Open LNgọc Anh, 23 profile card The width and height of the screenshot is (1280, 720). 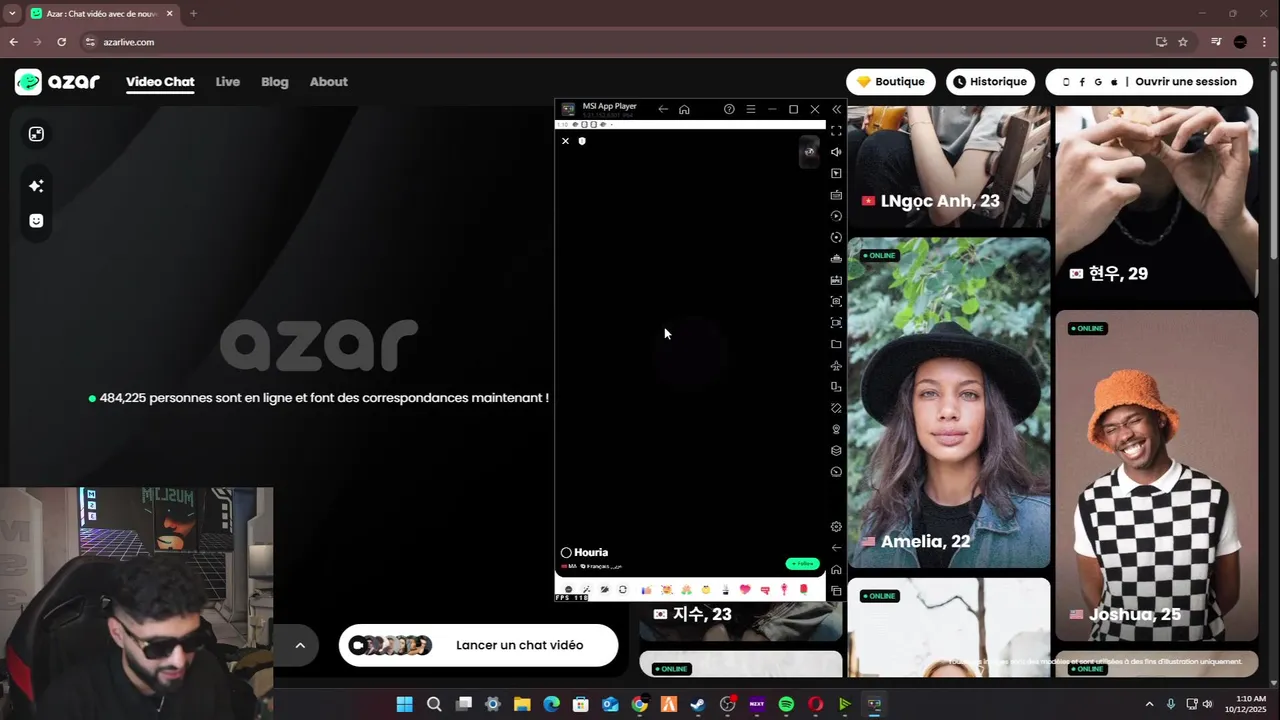[x=949, y=167]
